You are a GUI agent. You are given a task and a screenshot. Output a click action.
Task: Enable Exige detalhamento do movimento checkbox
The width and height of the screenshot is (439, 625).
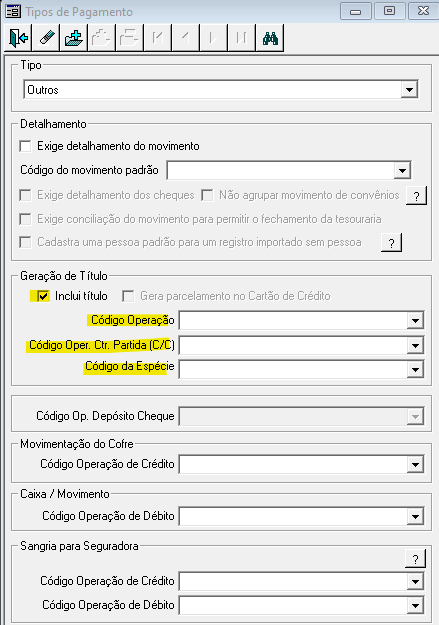(25, 146)
